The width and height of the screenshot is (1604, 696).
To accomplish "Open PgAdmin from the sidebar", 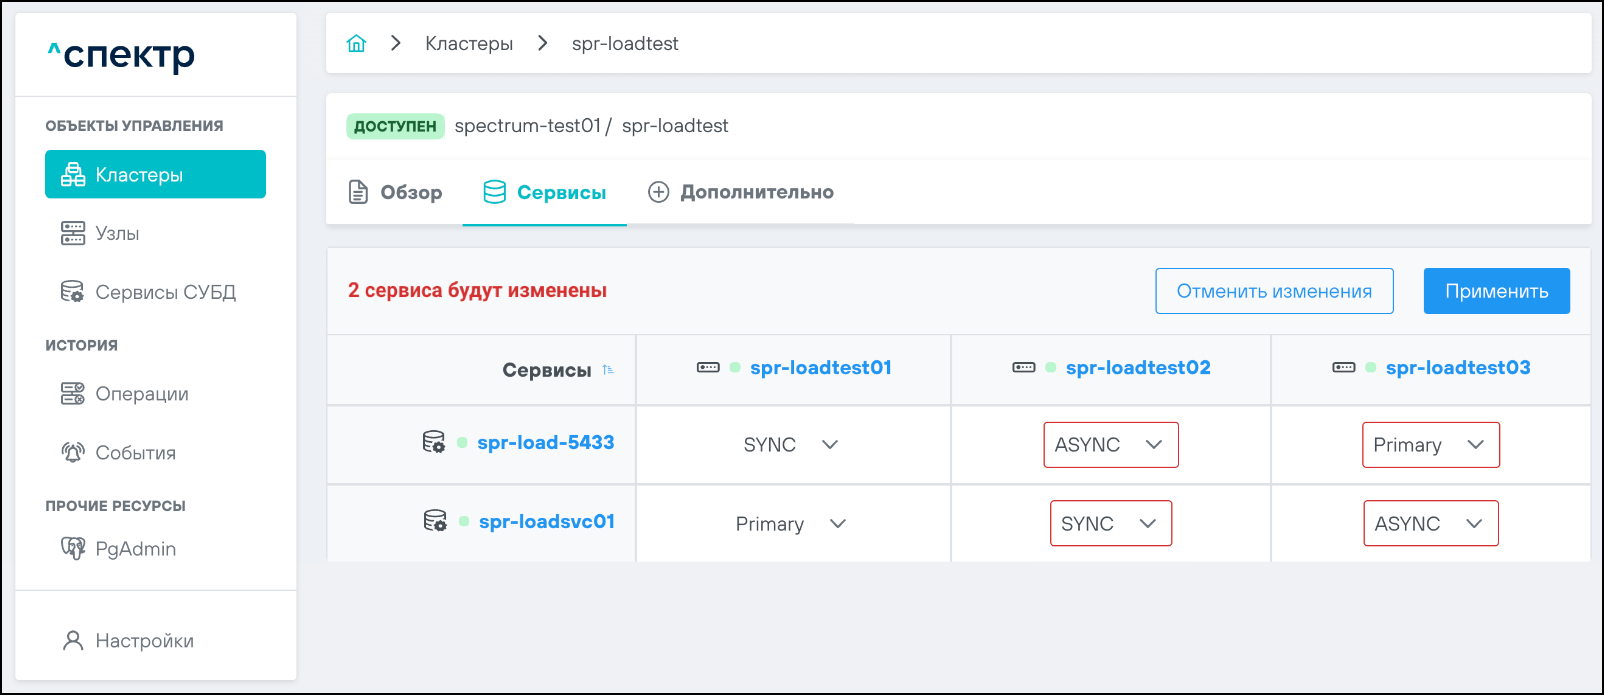I will (135, 549).
